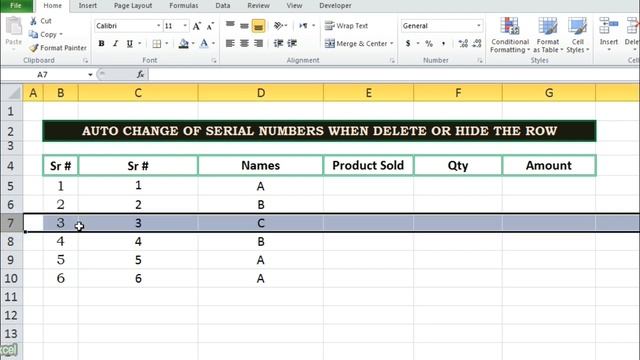The height and width of the screenshot is (360, 640).
Task: Switch to the Developer tab
Action: [x=335, y=6]
